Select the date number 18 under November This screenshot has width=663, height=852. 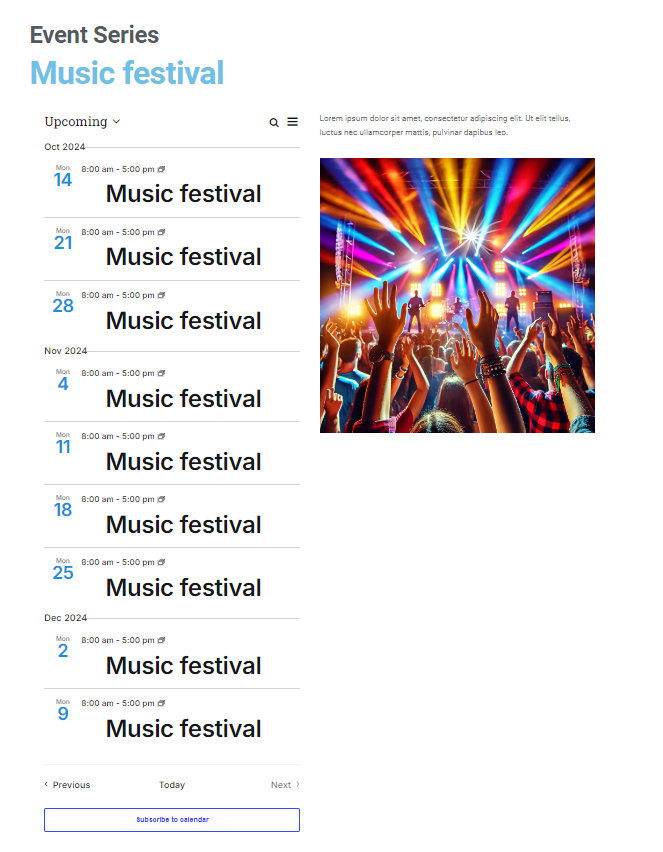pyautogui.click(x=63, y=510)
